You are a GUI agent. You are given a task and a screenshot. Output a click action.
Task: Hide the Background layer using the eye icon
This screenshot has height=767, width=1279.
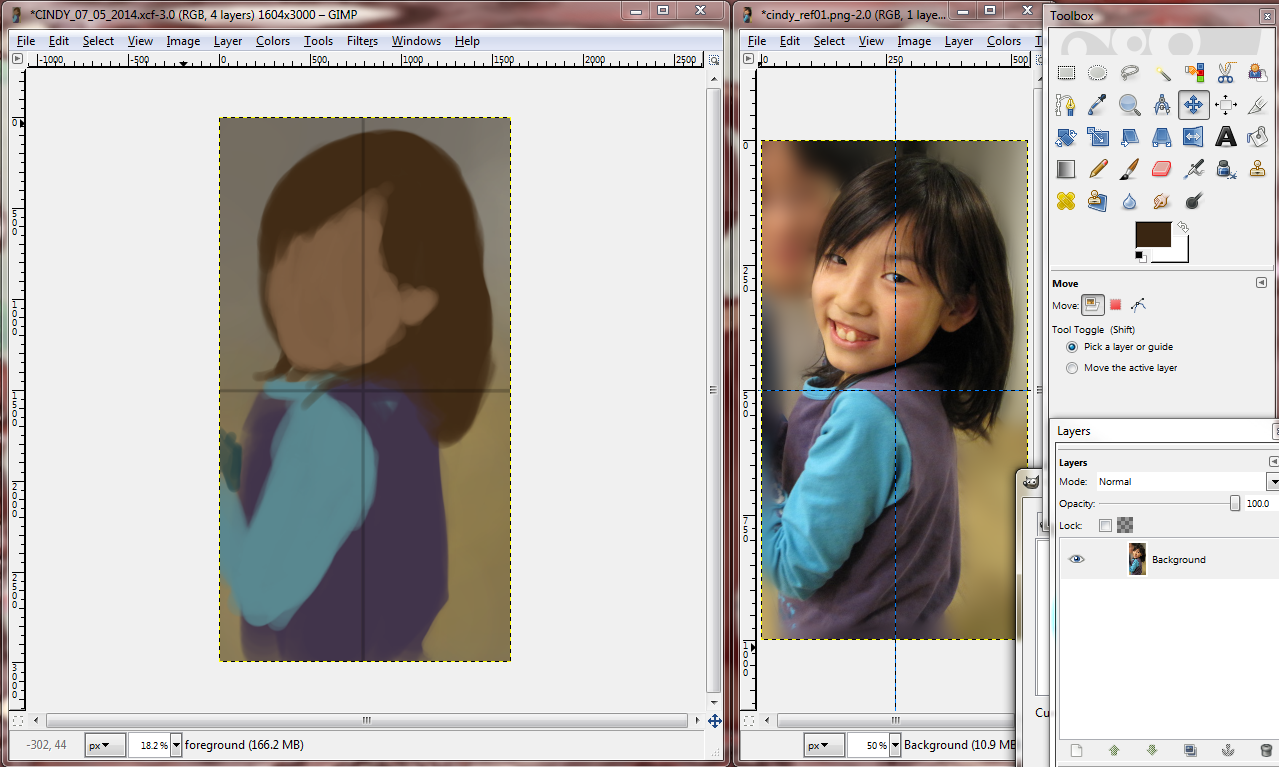[1076, 559]
